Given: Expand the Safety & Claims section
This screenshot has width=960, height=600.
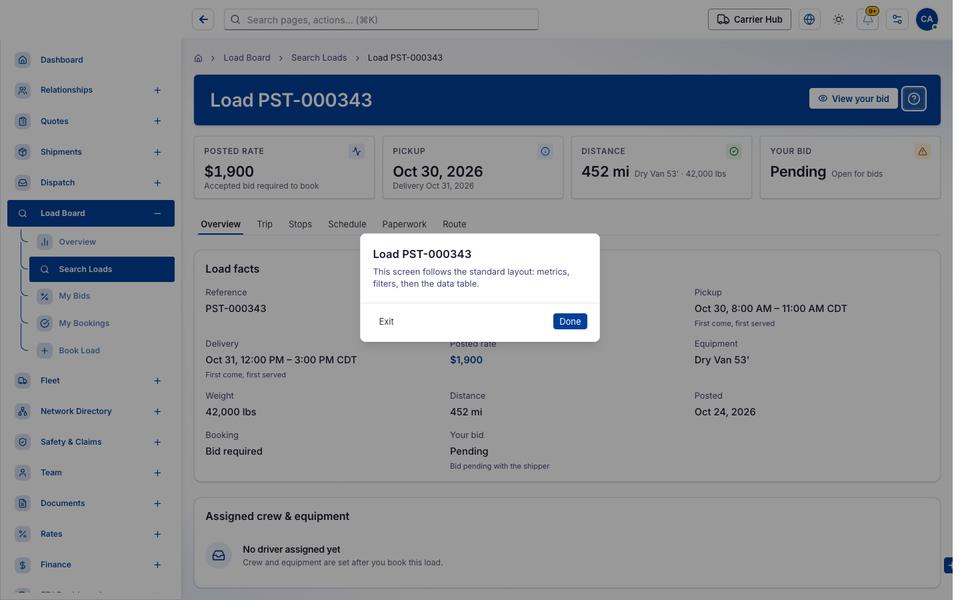Looking at the screenshot, I should (x=157, y=442).
